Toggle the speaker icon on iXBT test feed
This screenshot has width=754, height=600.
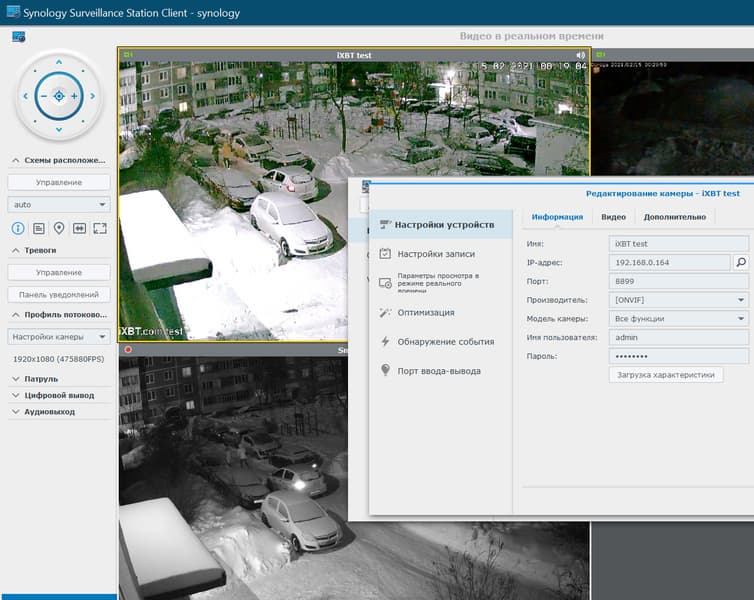(581, 55)
